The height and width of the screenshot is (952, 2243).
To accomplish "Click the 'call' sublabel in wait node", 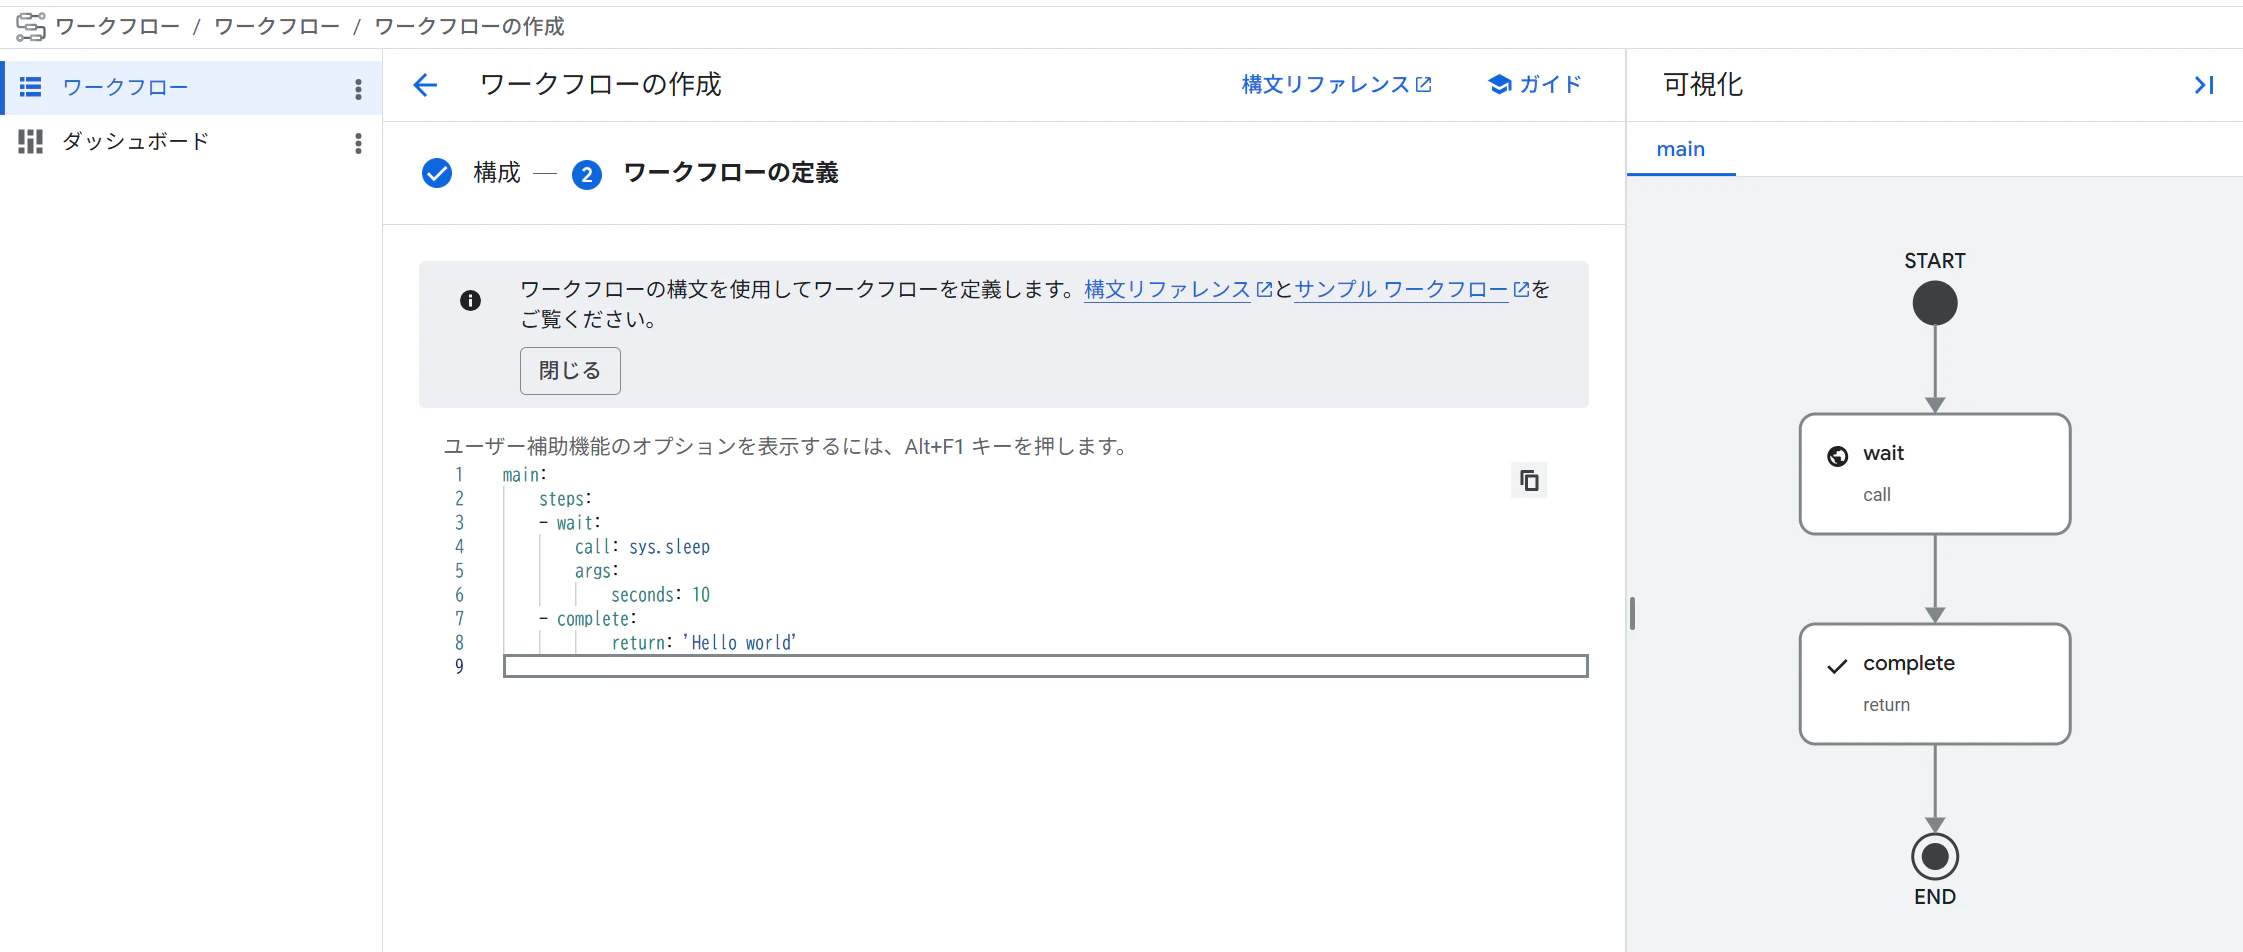I will pos(1877,495).
